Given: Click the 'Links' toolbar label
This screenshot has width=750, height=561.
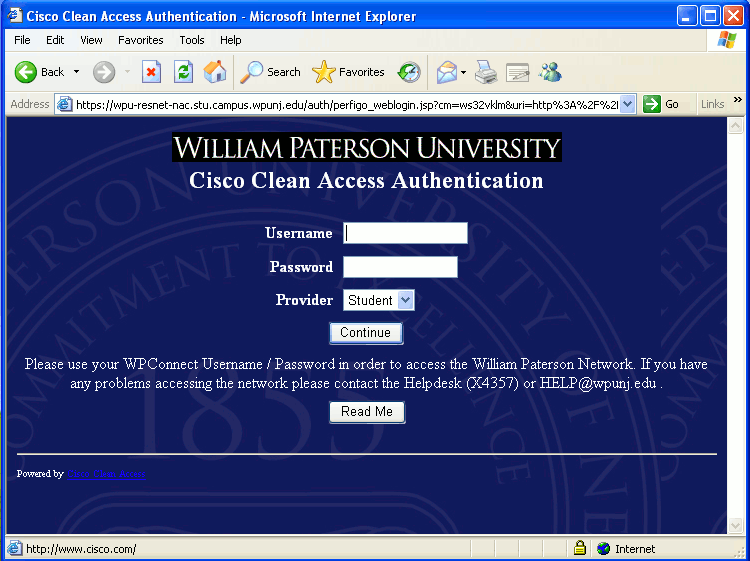Looking at the screenshot, I should 712,104.
